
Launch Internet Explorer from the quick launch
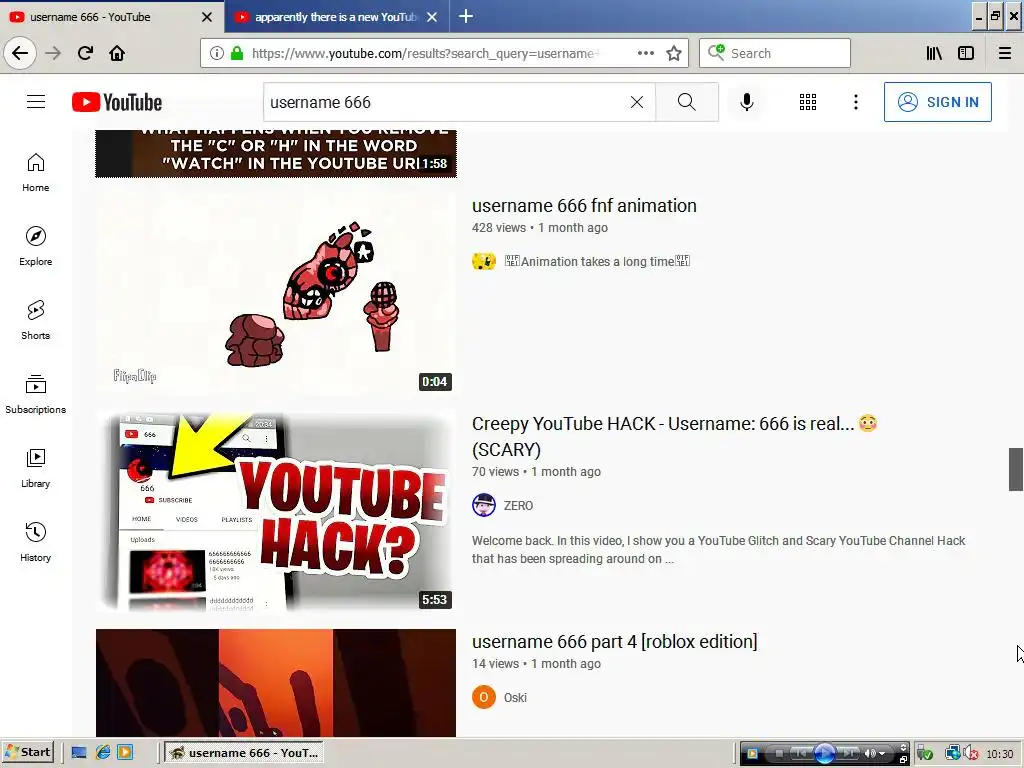pos(103,752)
